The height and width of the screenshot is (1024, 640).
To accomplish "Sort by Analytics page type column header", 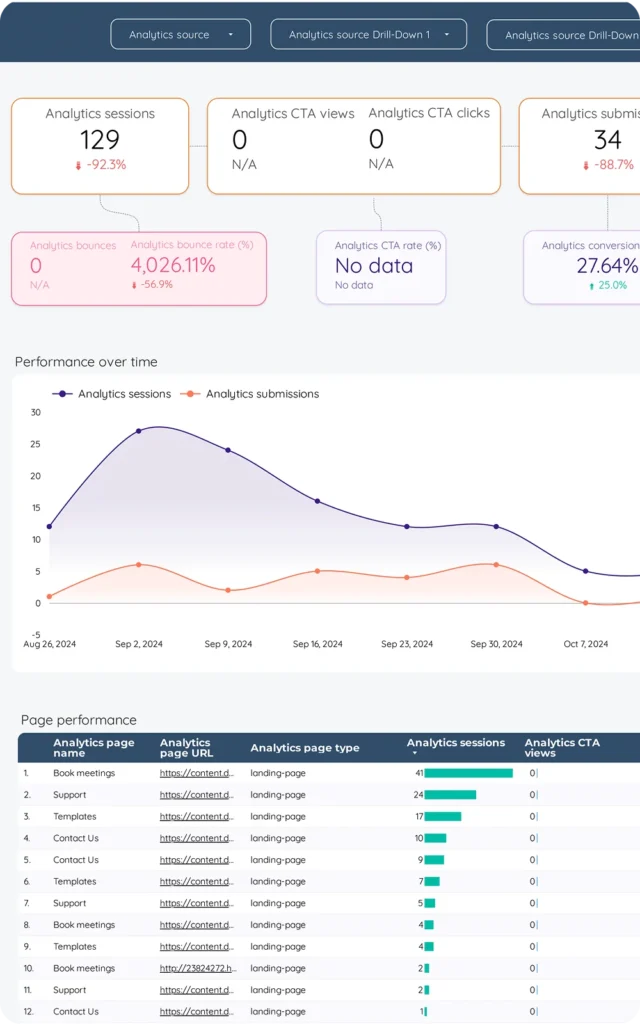I will pyautogui.click(x=305, y=748).
